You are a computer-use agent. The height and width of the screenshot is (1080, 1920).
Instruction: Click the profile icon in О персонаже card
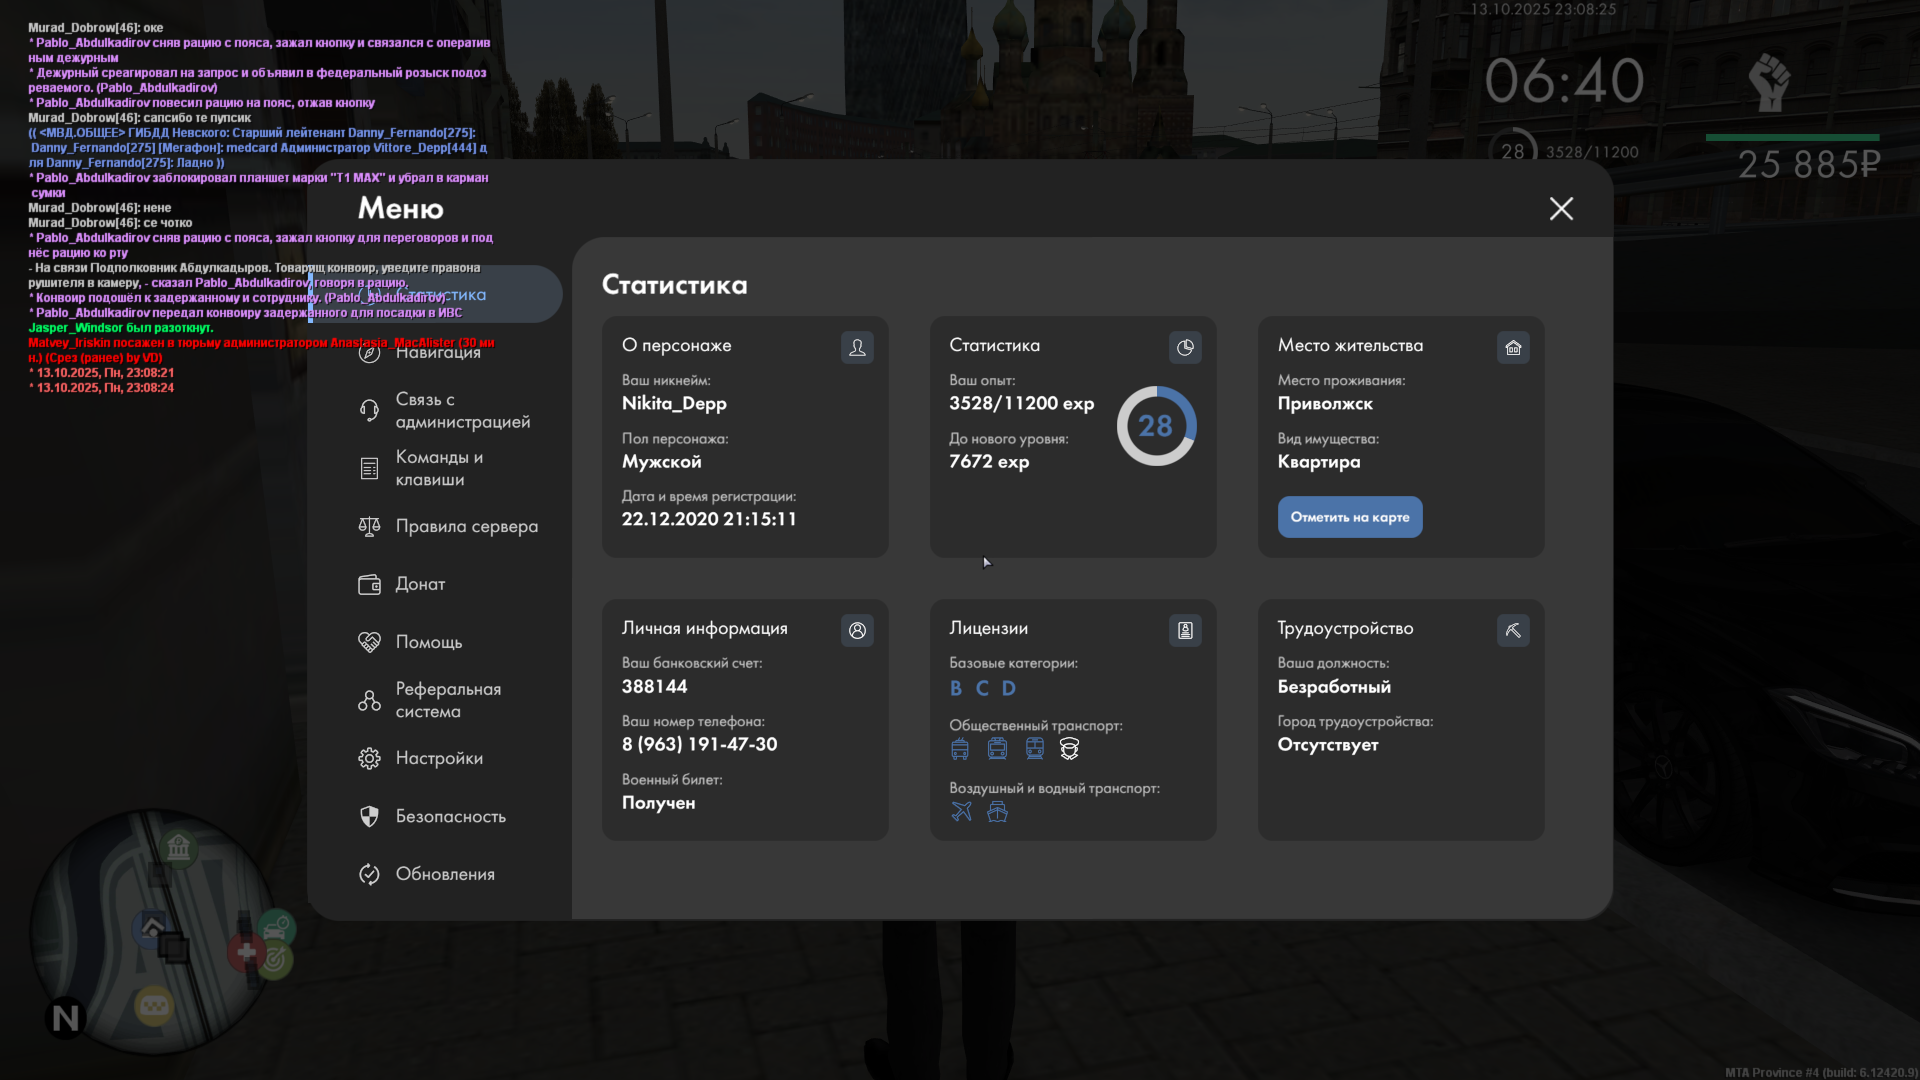[857, 347]
